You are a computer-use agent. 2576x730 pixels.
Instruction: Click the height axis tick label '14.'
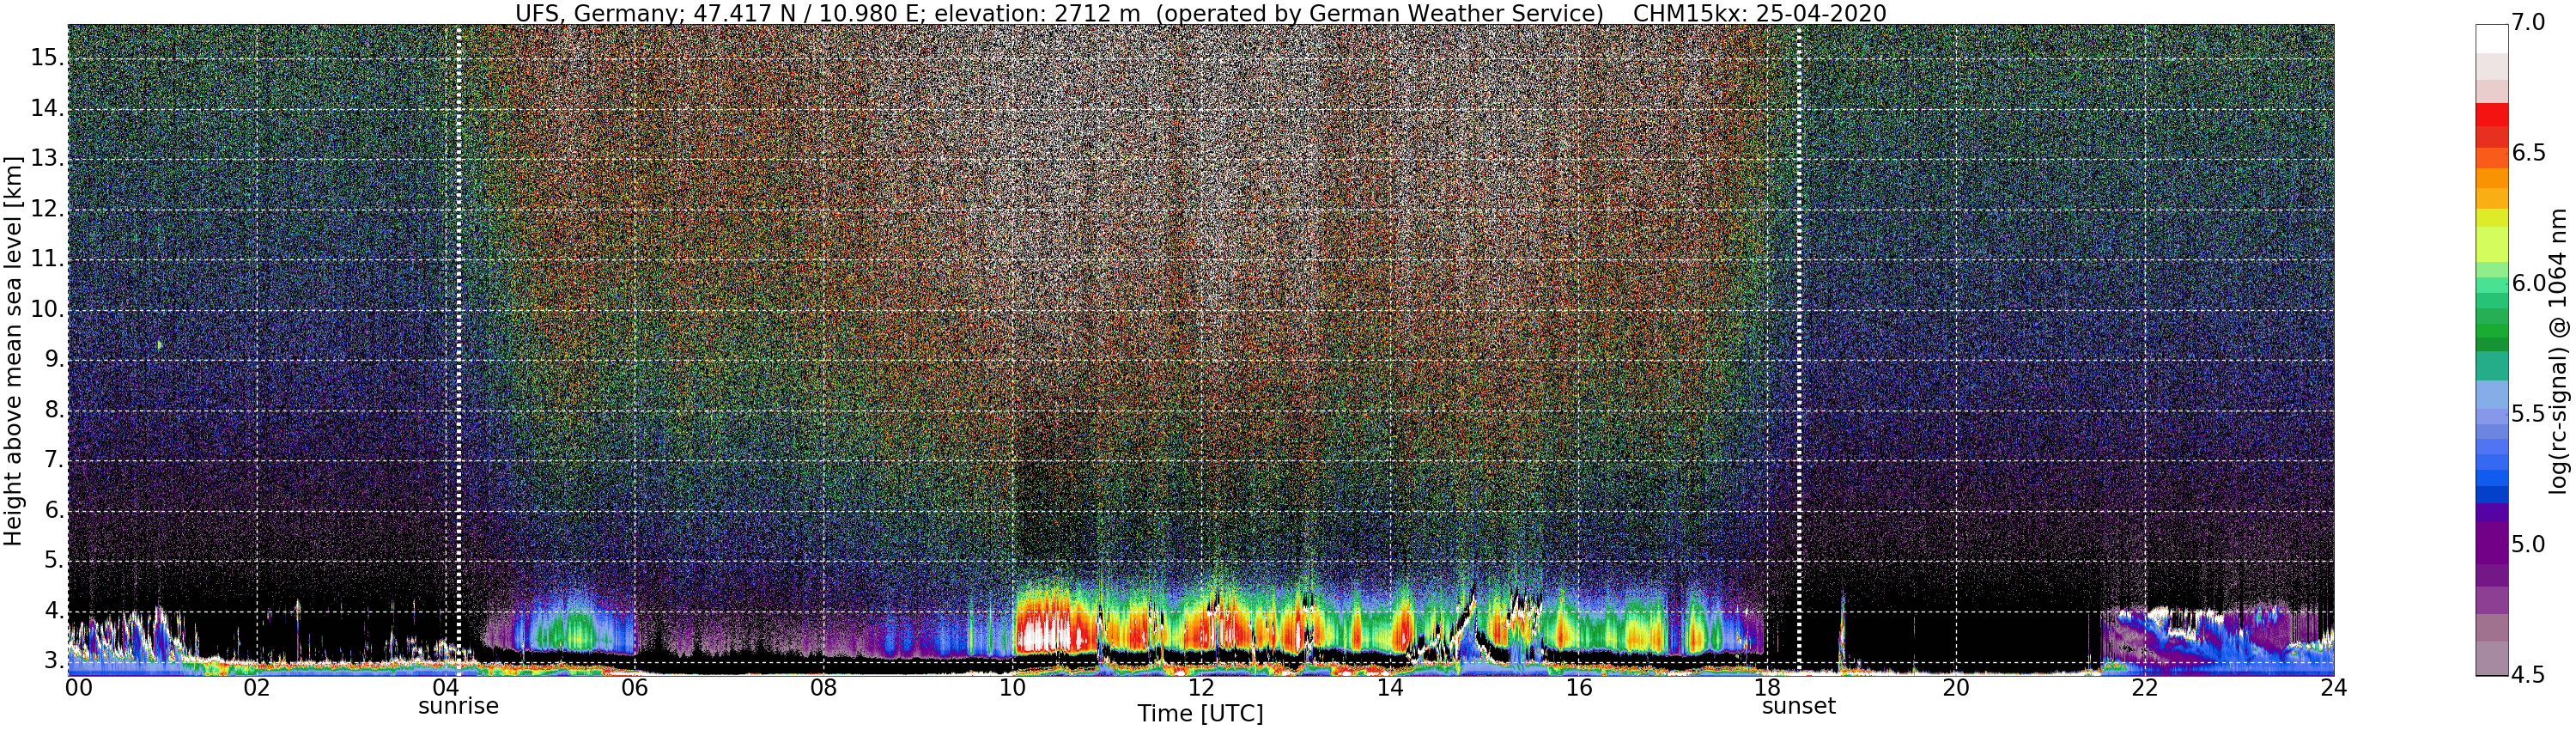tap(48, 108)
